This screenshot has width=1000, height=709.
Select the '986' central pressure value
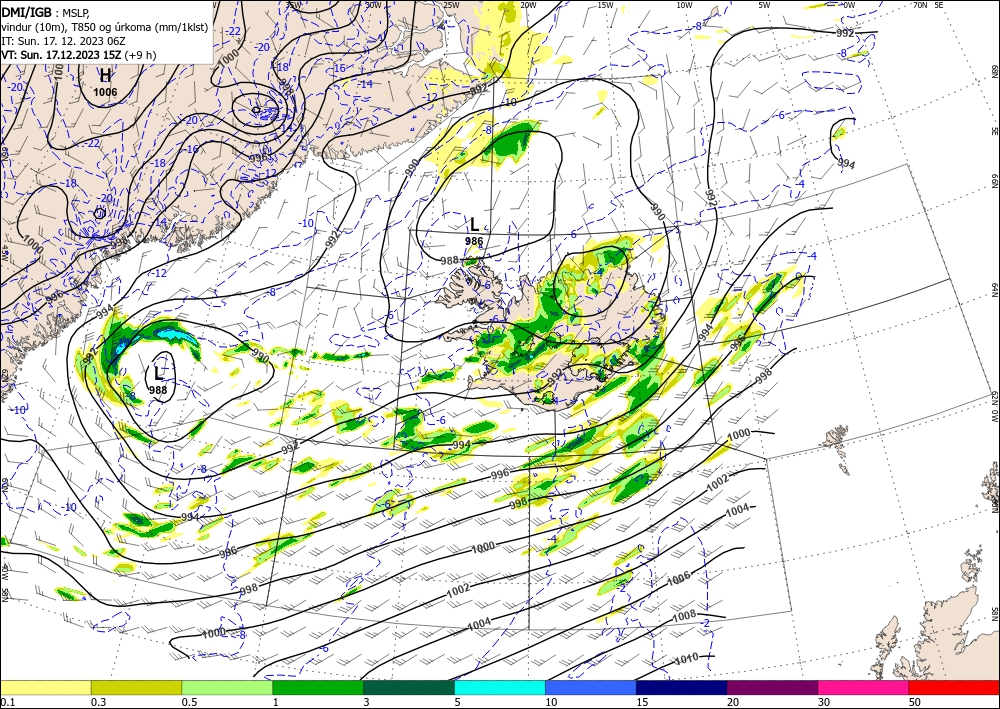pos(474,242)
